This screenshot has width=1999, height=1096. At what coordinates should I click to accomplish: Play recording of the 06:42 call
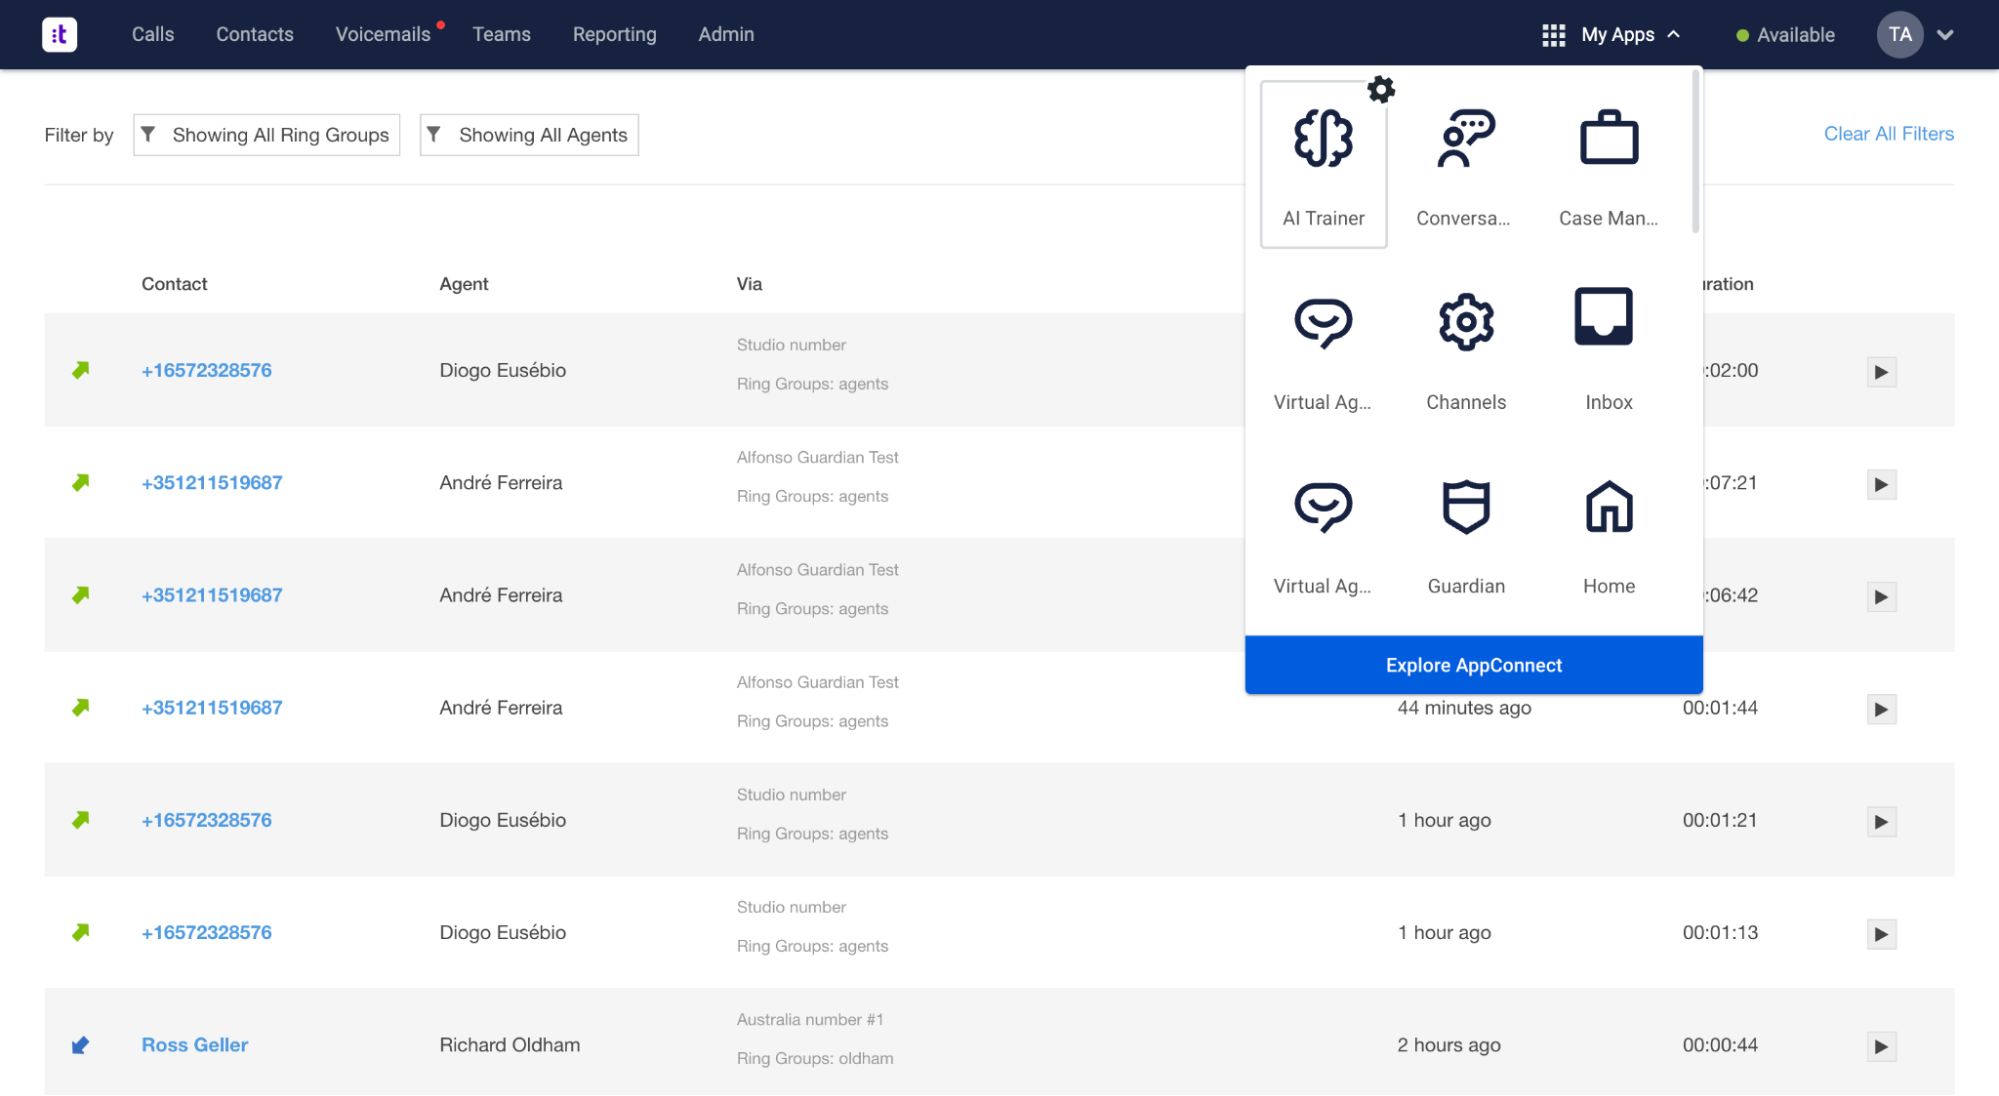[x=1881, y=597]
